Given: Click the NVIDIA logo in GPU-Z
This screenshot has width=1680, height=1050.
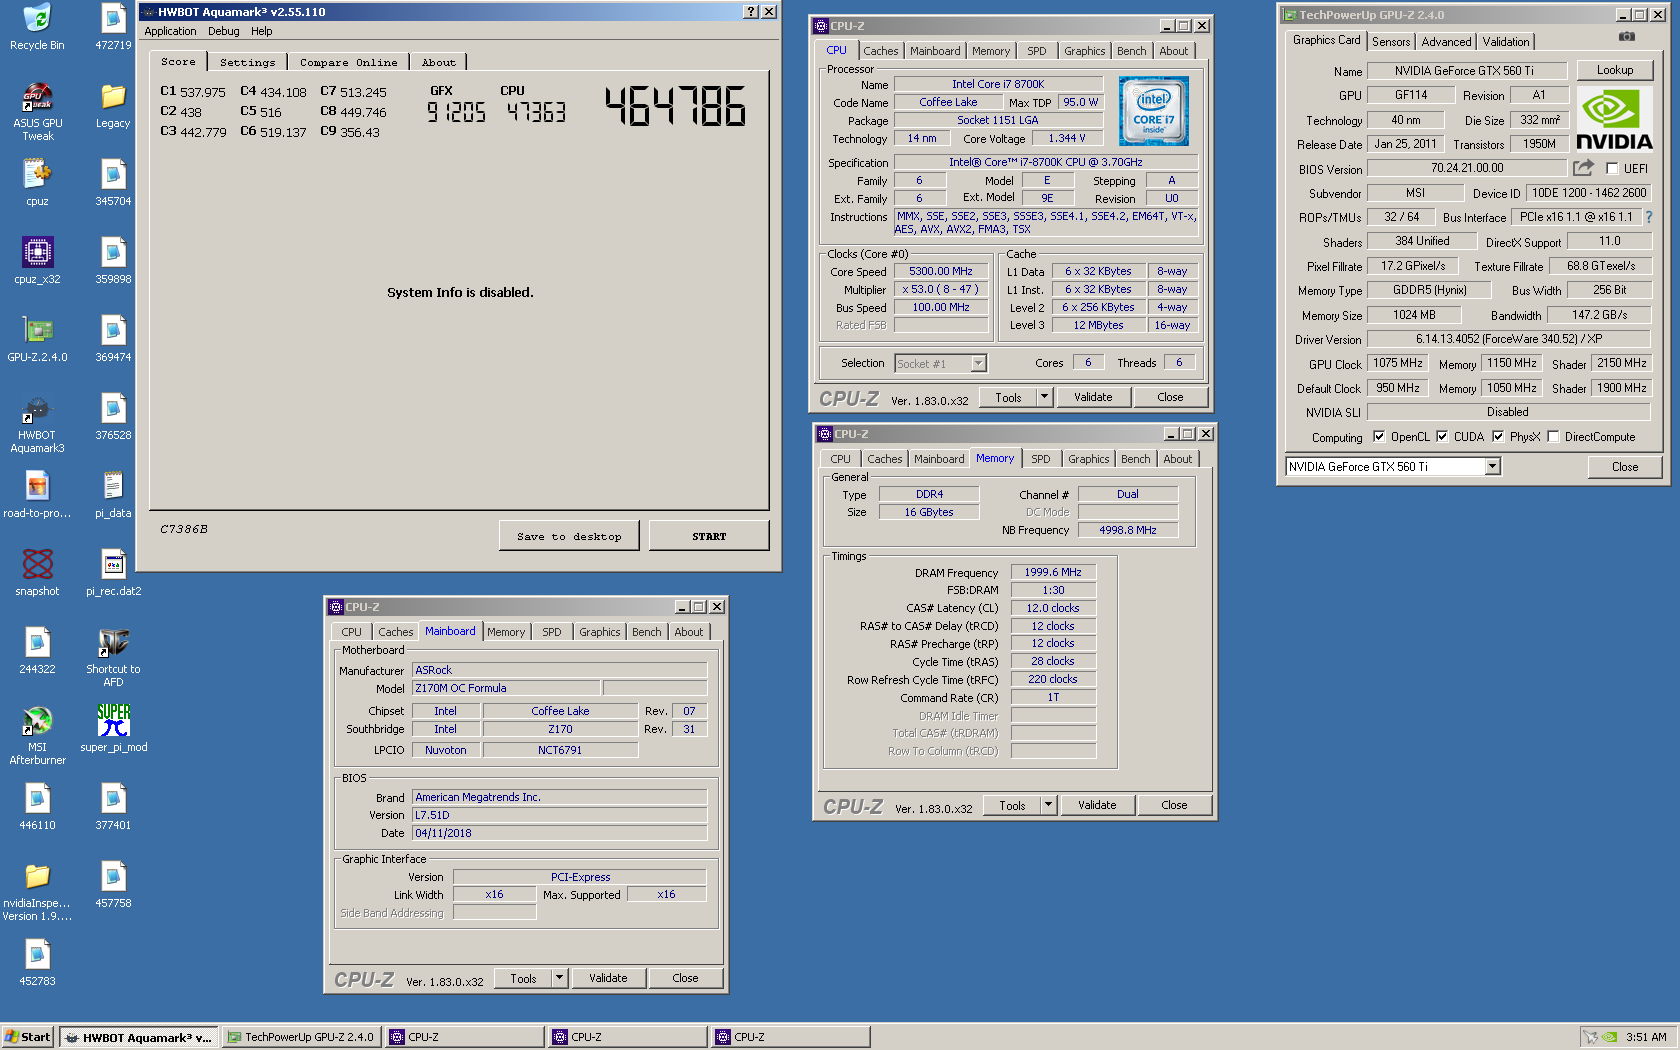Looking at the screenshot, I should 1614,120.
